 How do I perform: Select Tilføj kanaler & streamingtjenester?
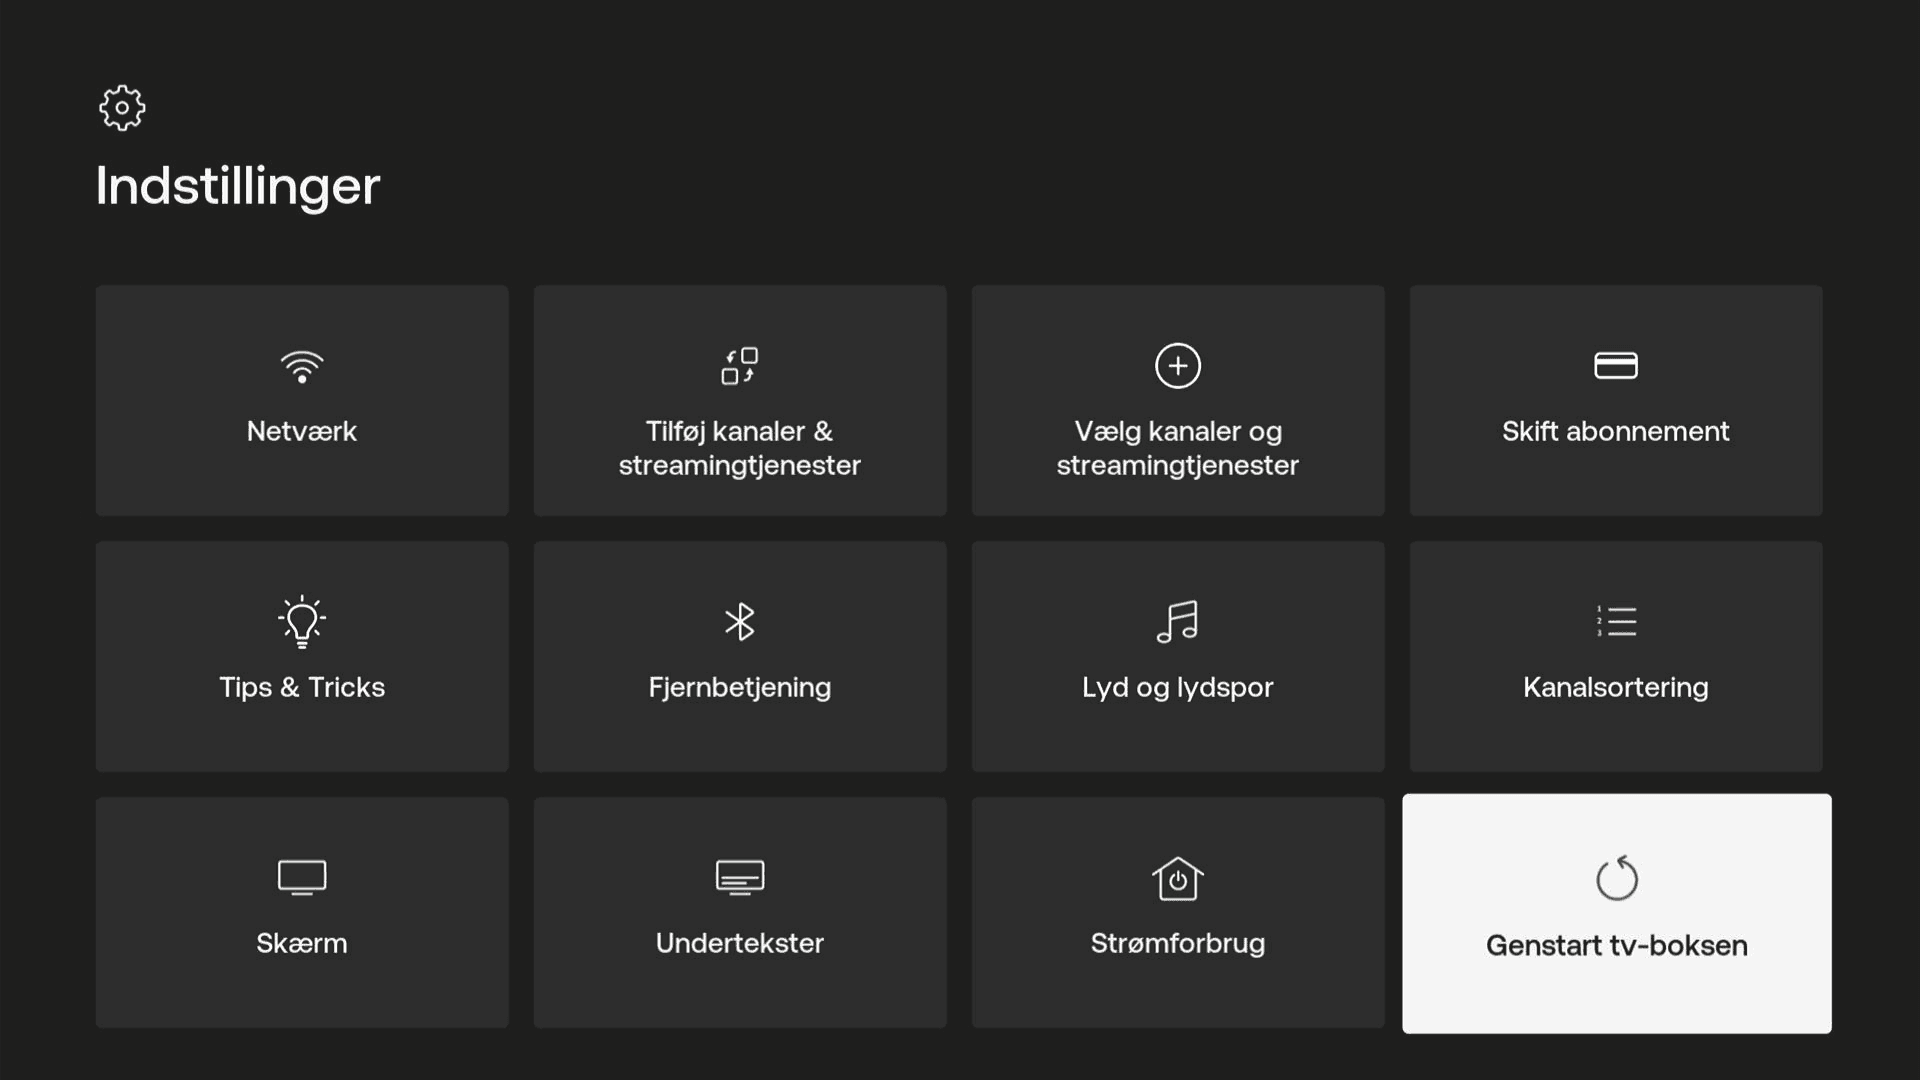(x=740, y=400)
